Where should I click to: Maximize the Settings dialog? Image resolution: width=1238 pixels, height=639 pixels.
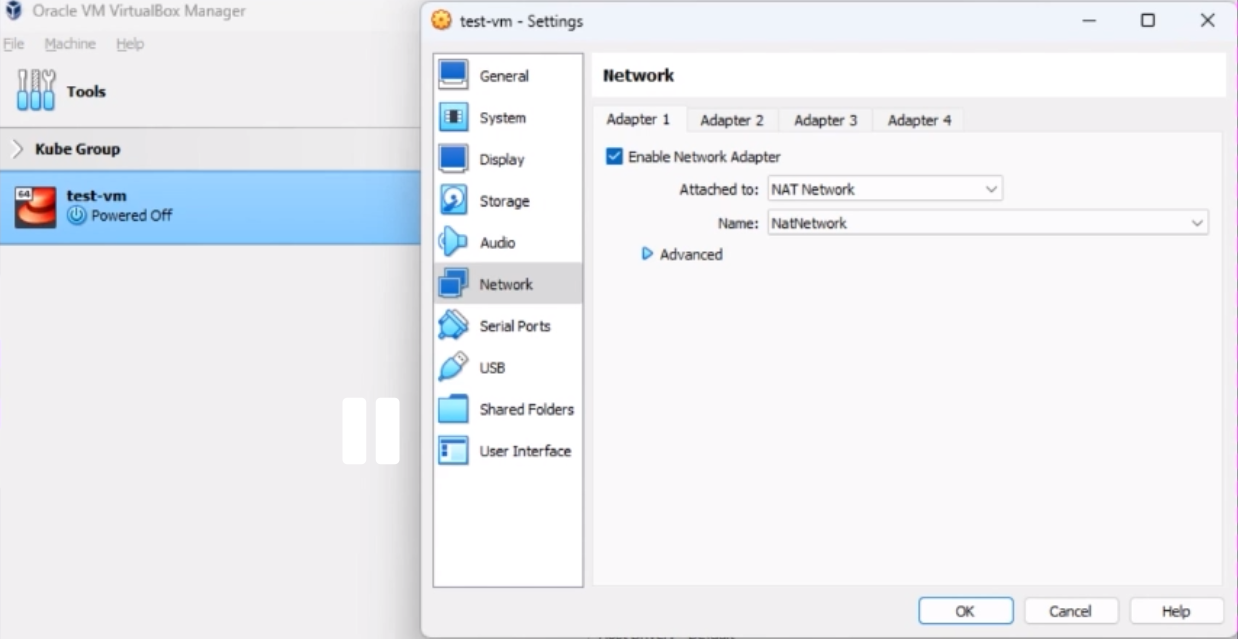pyautogui.click(x=1148, y=21)
